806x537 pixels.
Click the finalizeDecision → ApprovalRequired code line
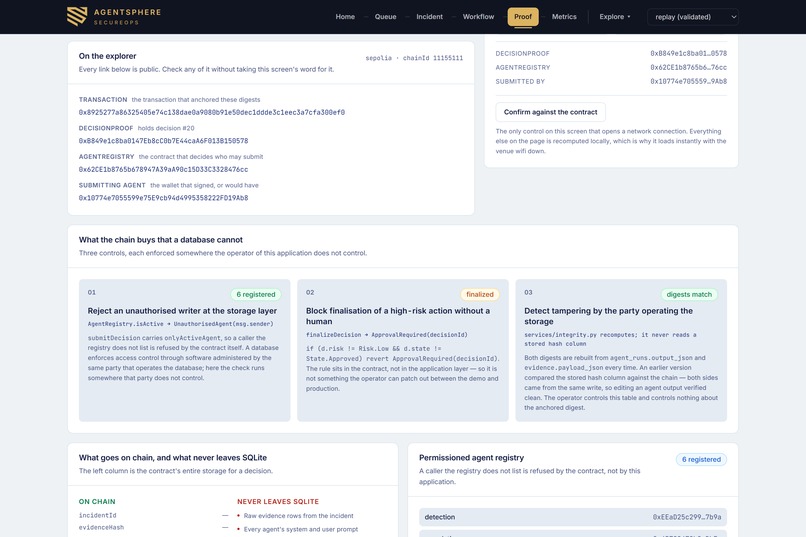coord(387,335)
